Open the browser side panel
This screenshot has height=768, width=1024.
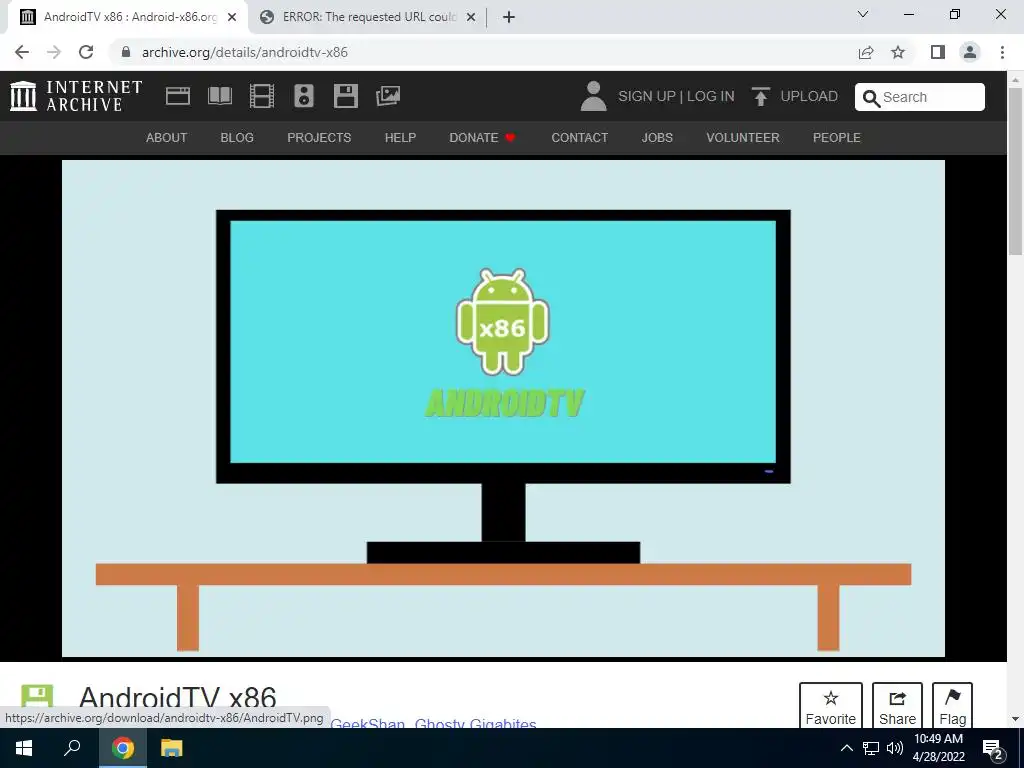pos(938,52)
